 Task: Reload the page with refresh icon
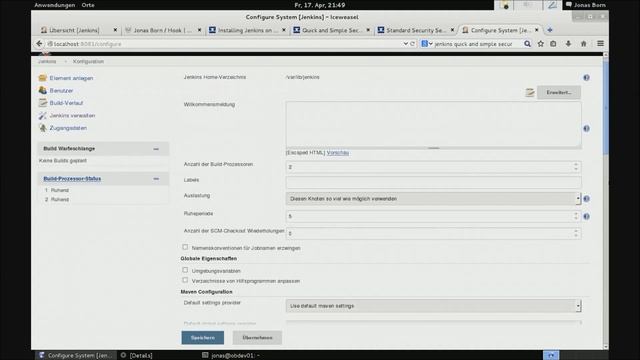click(413, 44)
